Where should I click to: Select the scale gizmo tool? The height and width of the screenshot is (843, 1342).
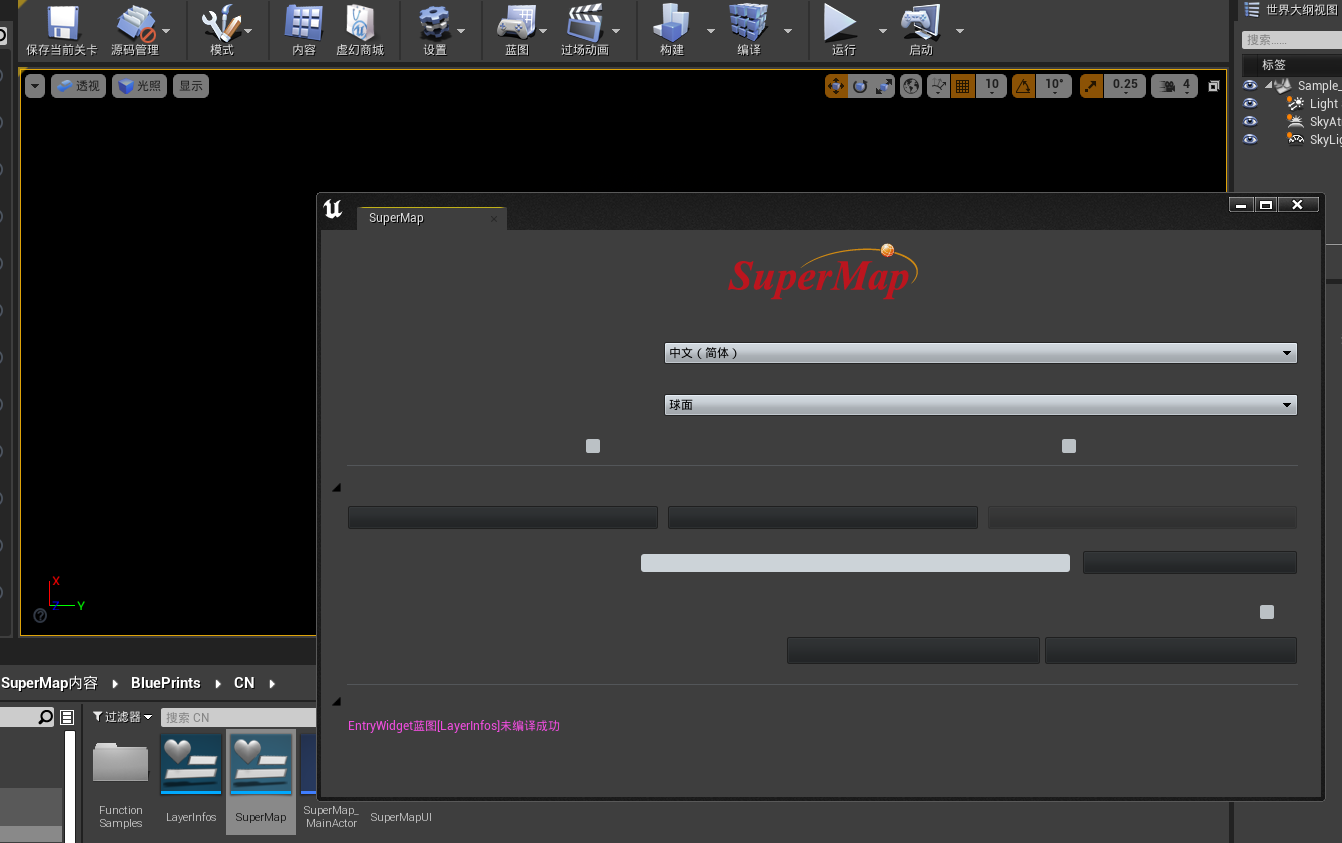tap(884, 86)
